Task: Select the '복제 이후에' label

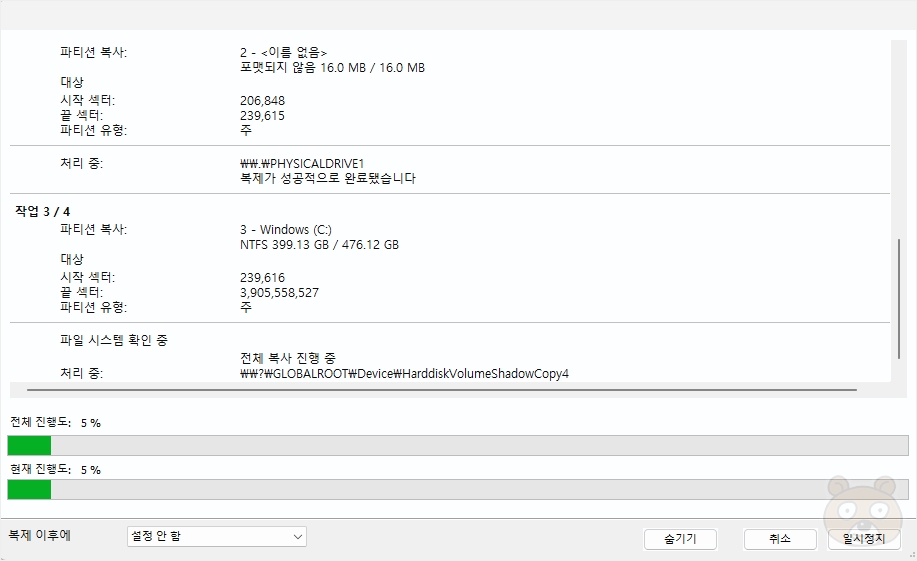Action: coord(39,535)
